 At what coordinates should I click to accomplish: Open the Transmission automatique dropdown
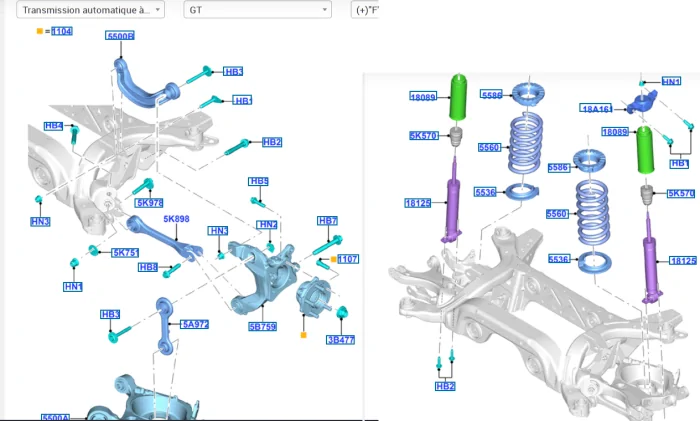(x=91, y=10)
